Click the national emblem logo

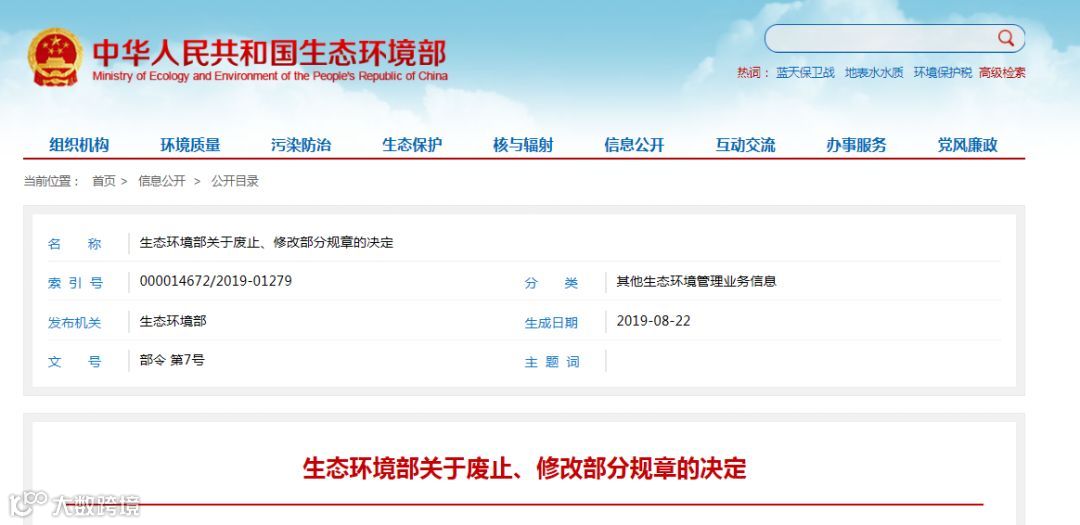pyautogui.click(x=56, y=56)
